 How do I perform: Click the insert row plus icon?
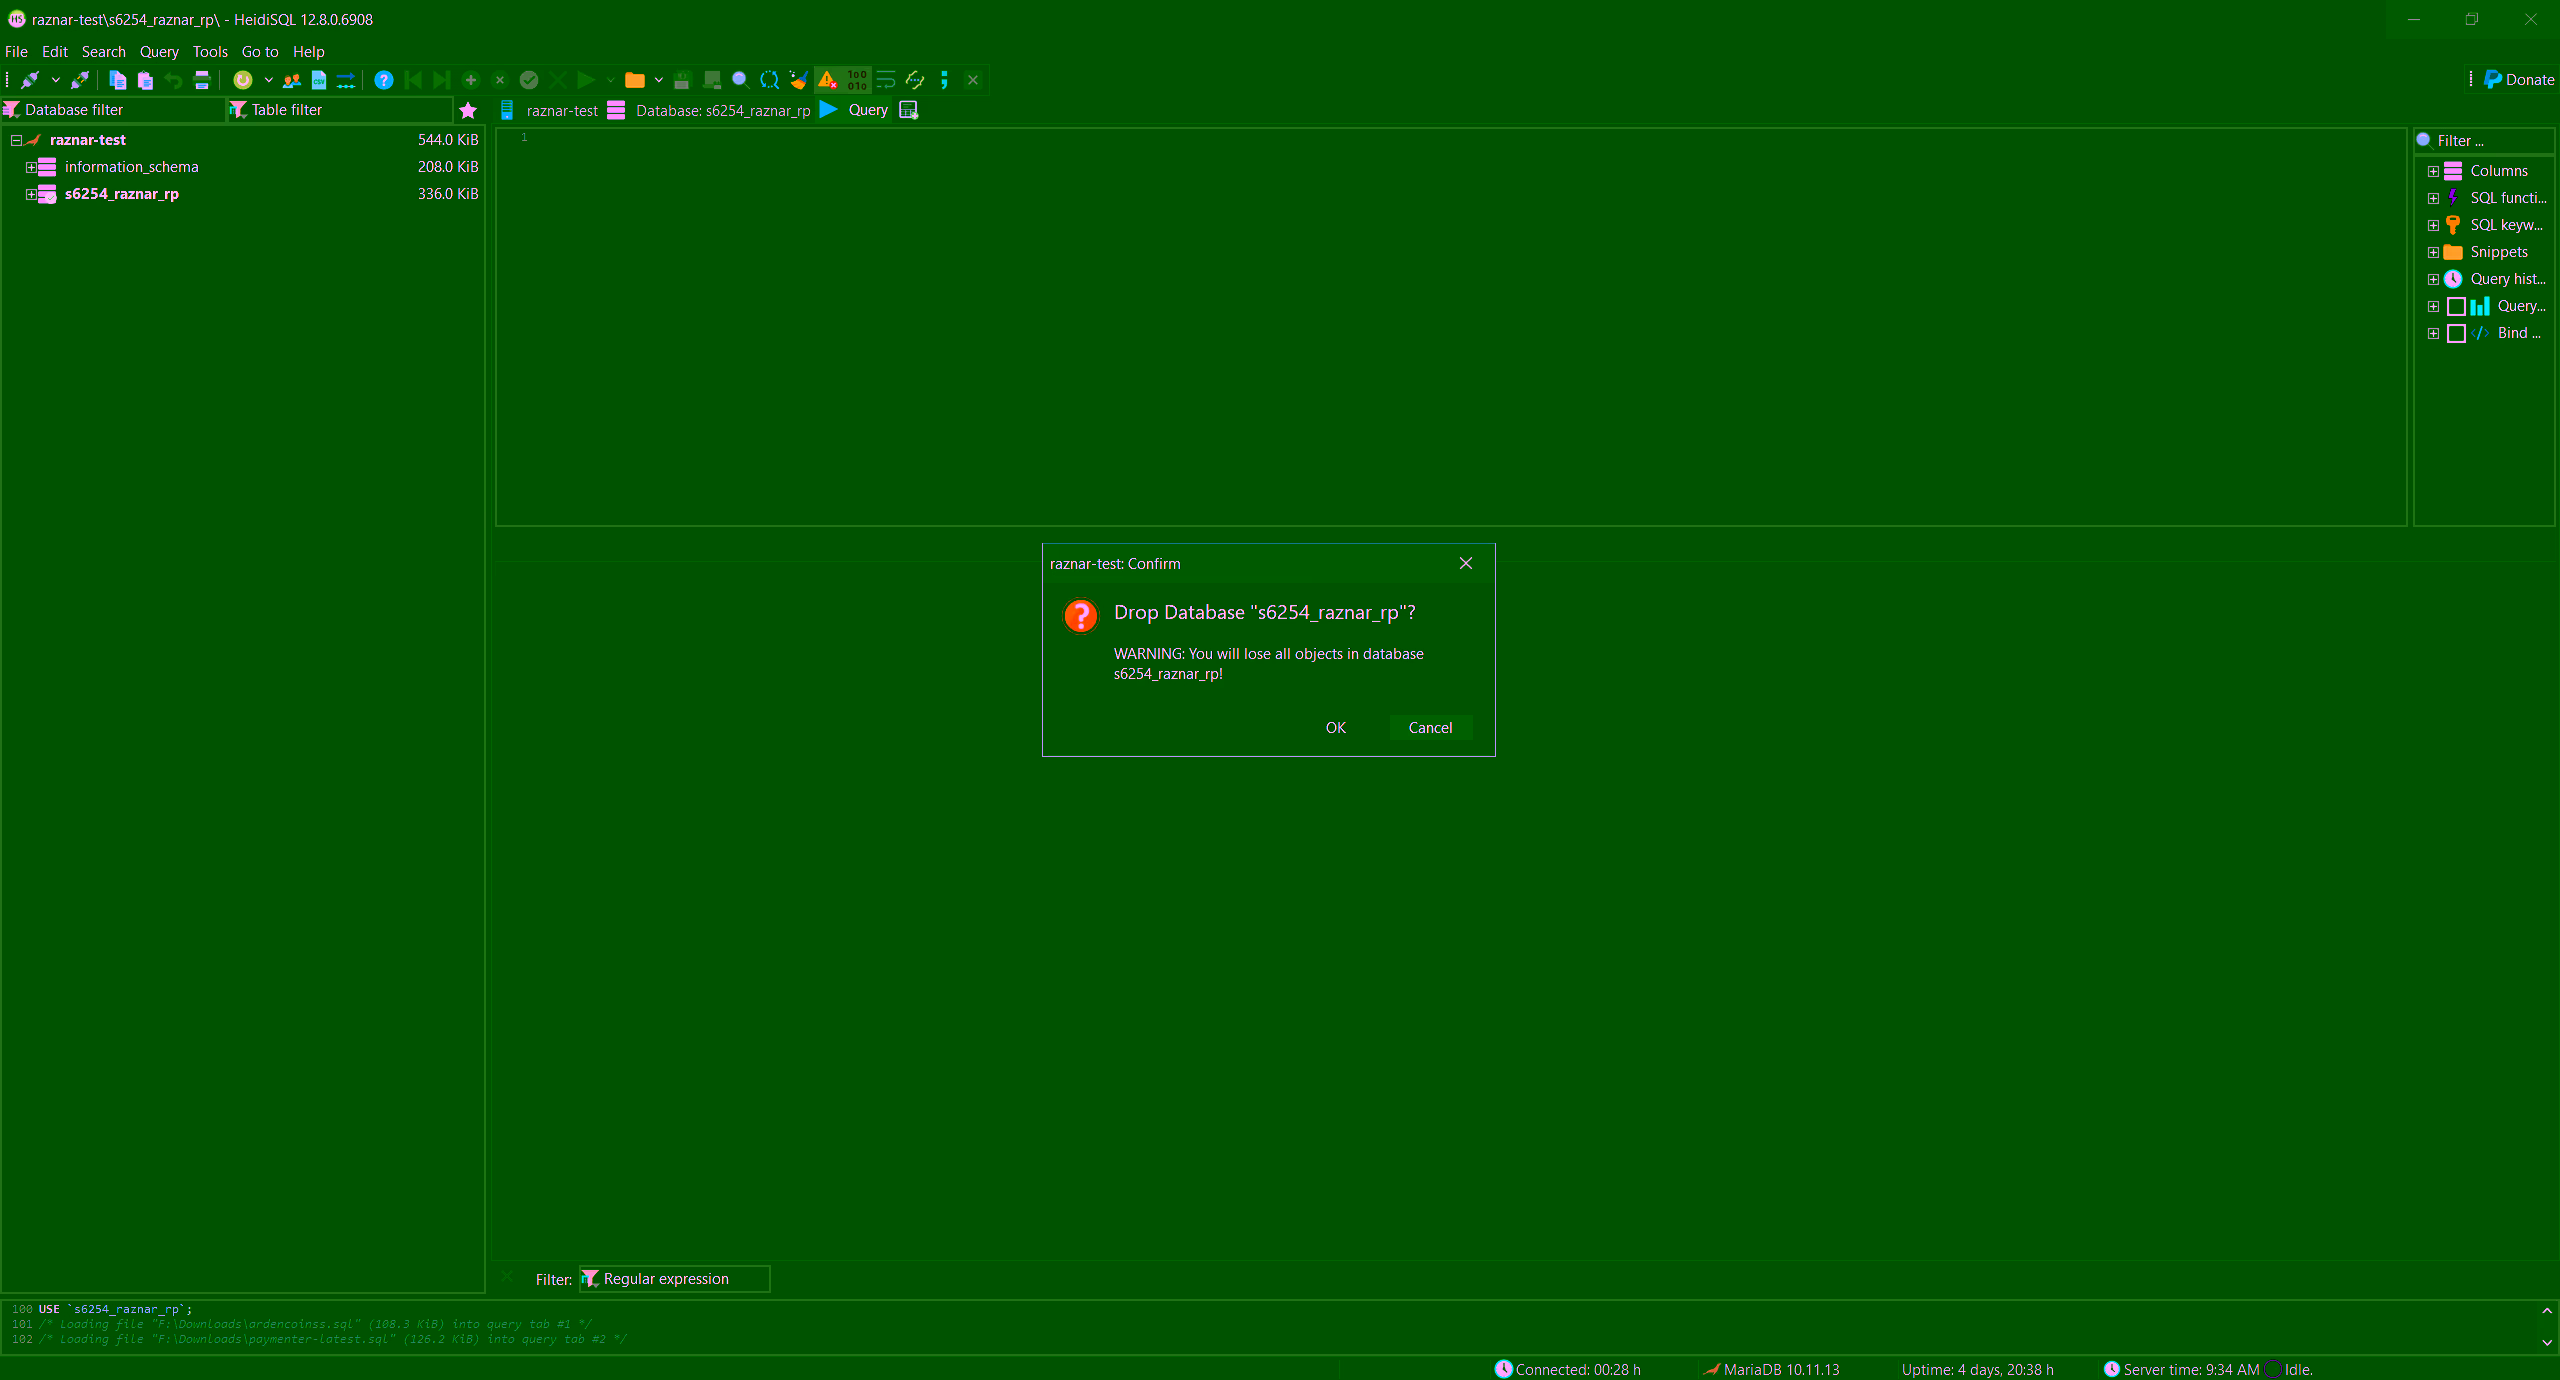(x=471, y=80)
